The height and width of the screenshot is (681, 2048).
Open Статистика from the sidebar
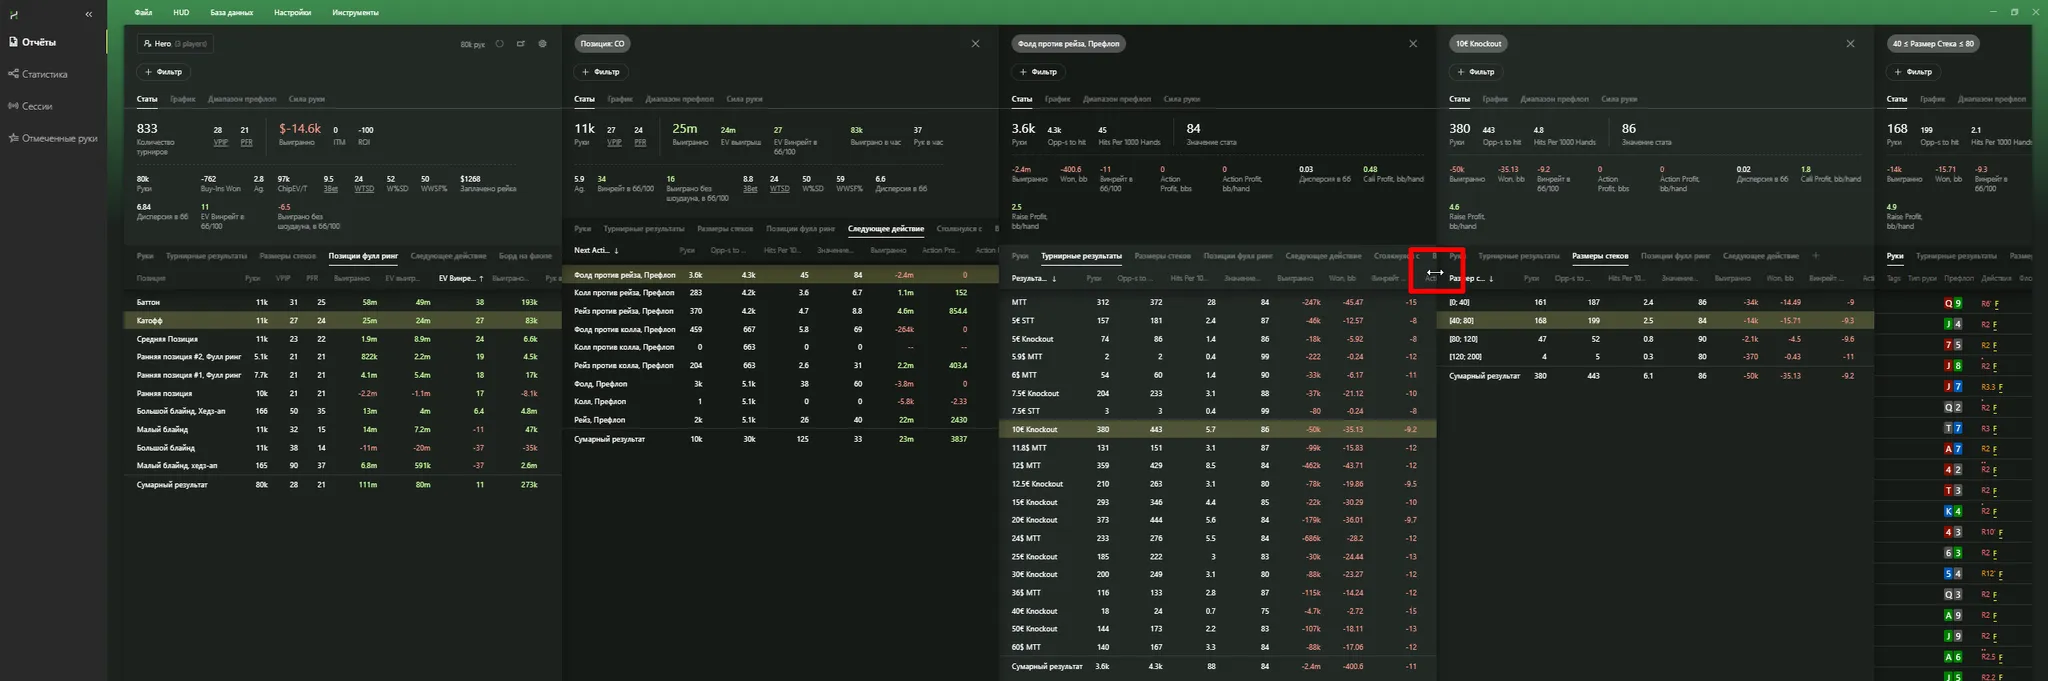pyautogui.click(x=44, y=74)
